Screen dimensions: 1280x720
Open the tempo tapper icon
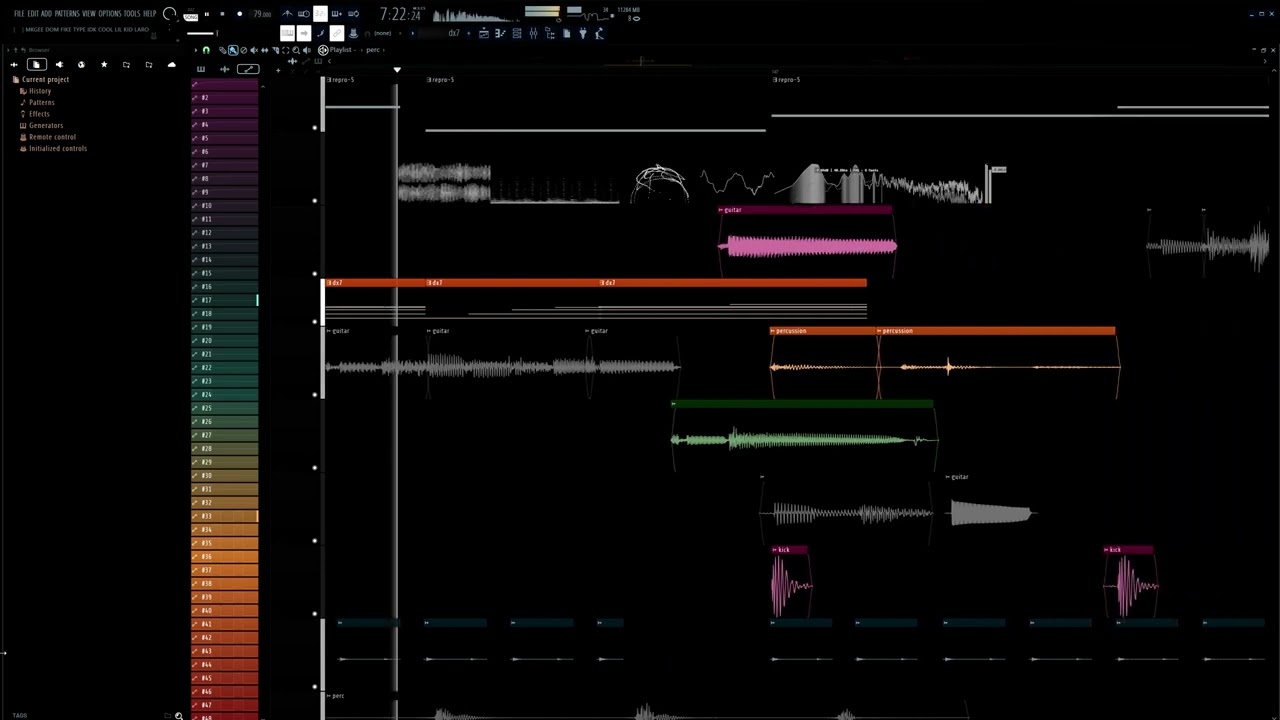pos(598,33)
